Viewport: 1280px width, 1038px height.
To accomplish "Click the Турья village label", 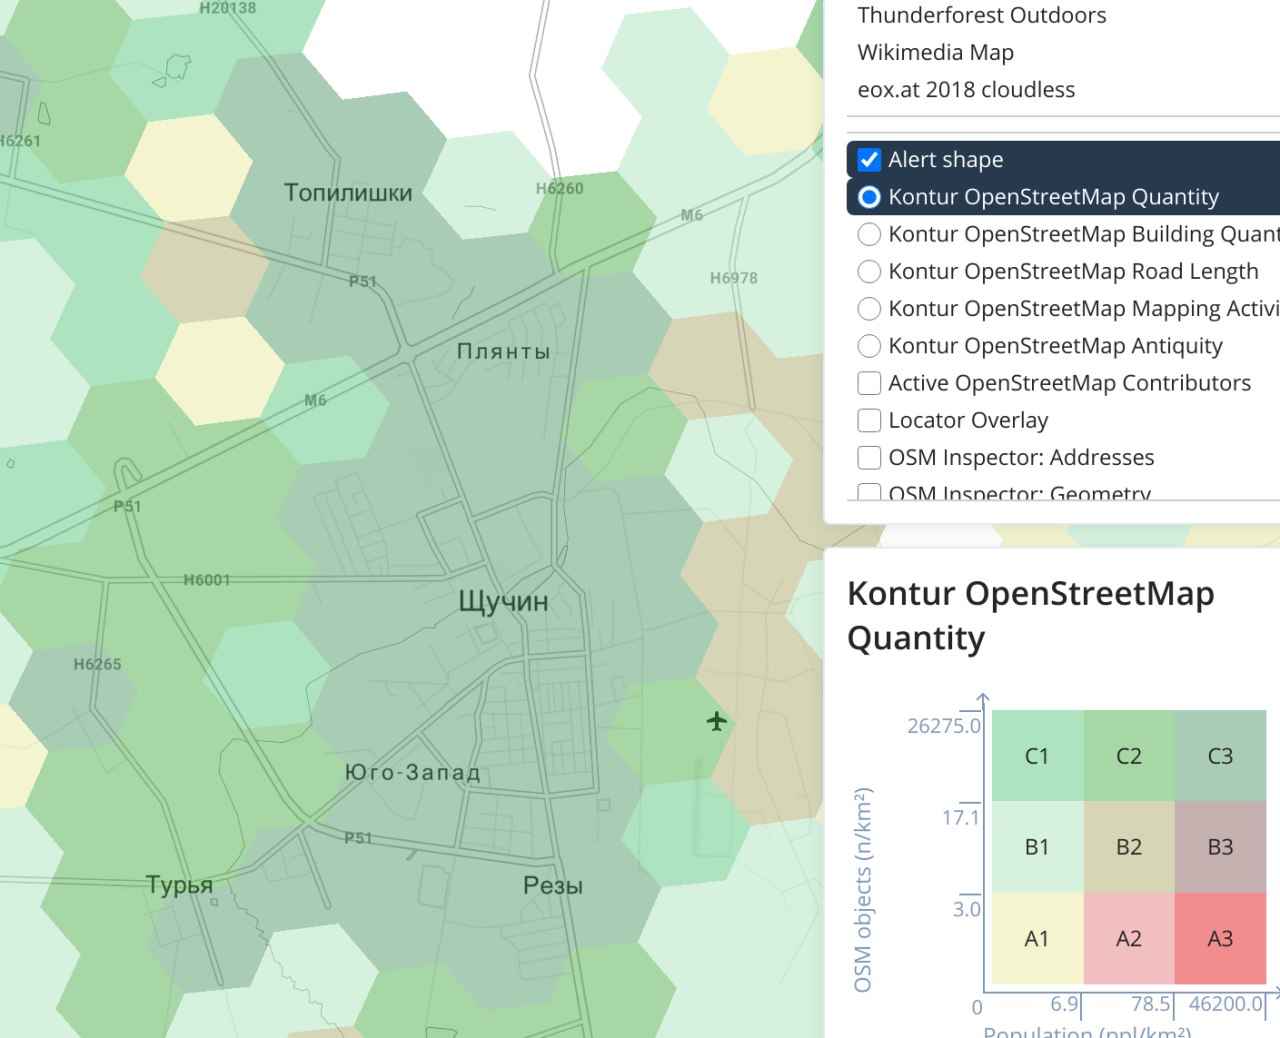I will click(180, 885).
